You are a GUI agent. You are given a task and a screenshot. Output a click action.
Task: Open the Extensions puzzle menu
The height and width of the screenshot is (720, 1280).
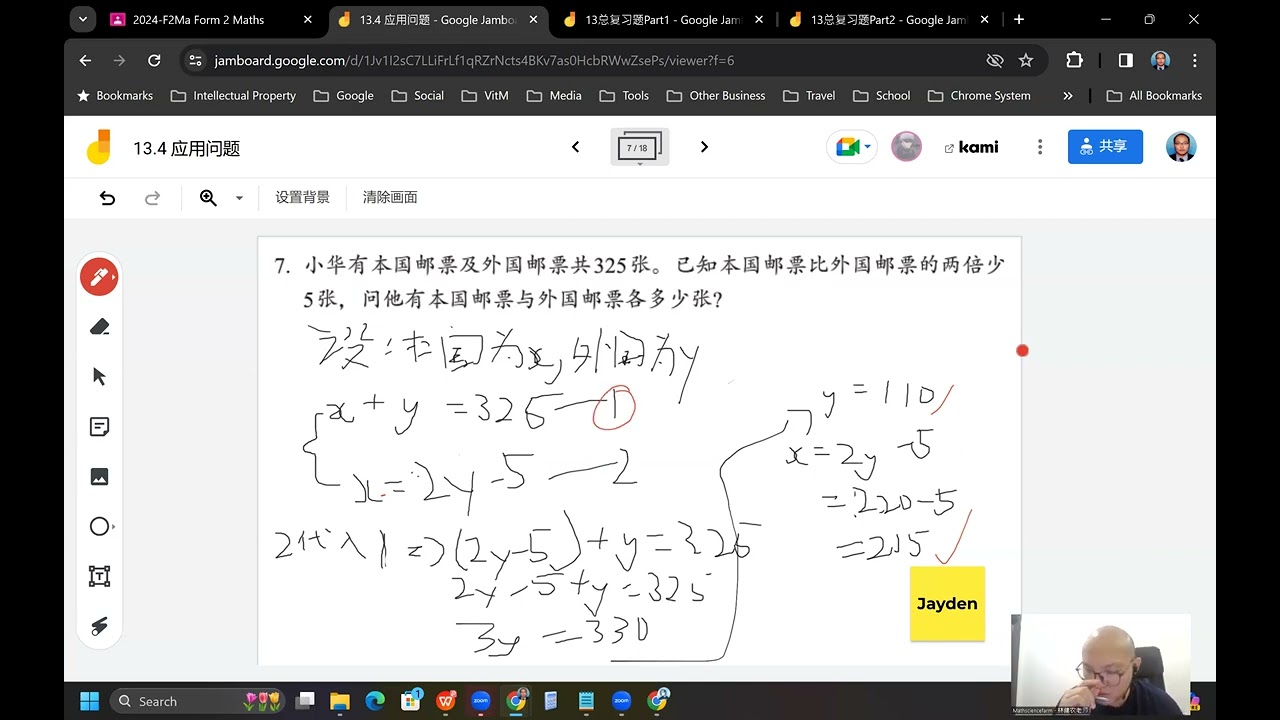pyautogui.click(x=1074, y=61)
